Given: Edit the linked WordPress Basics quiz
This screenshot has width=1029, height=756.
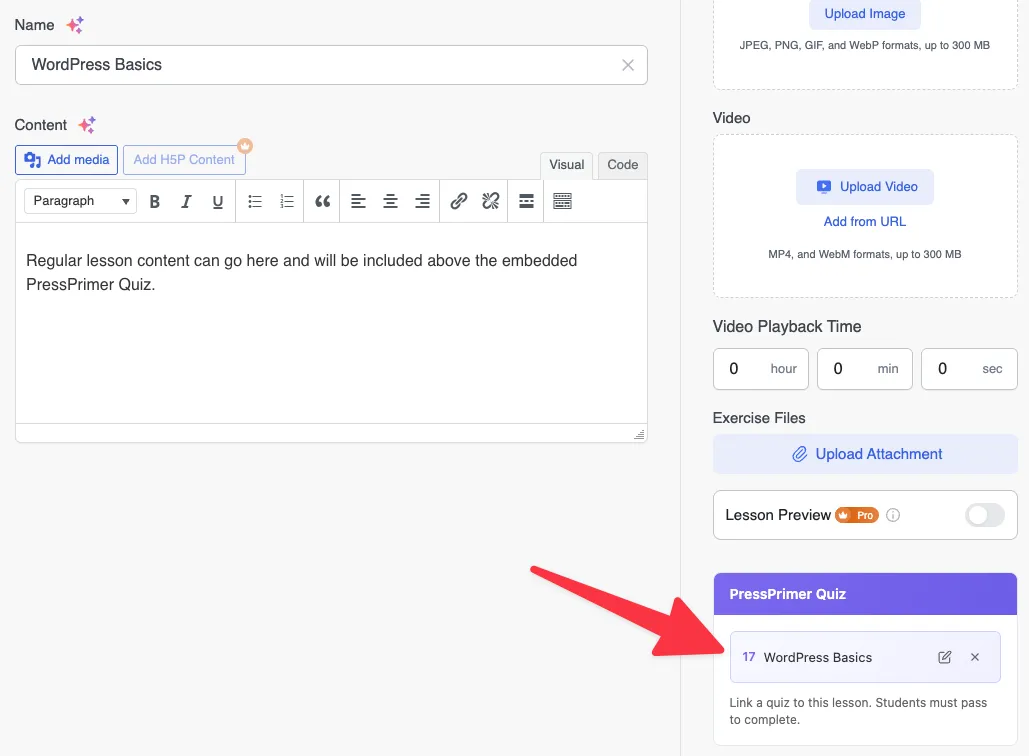Looking at the screenshot, I should coord(944,657).
